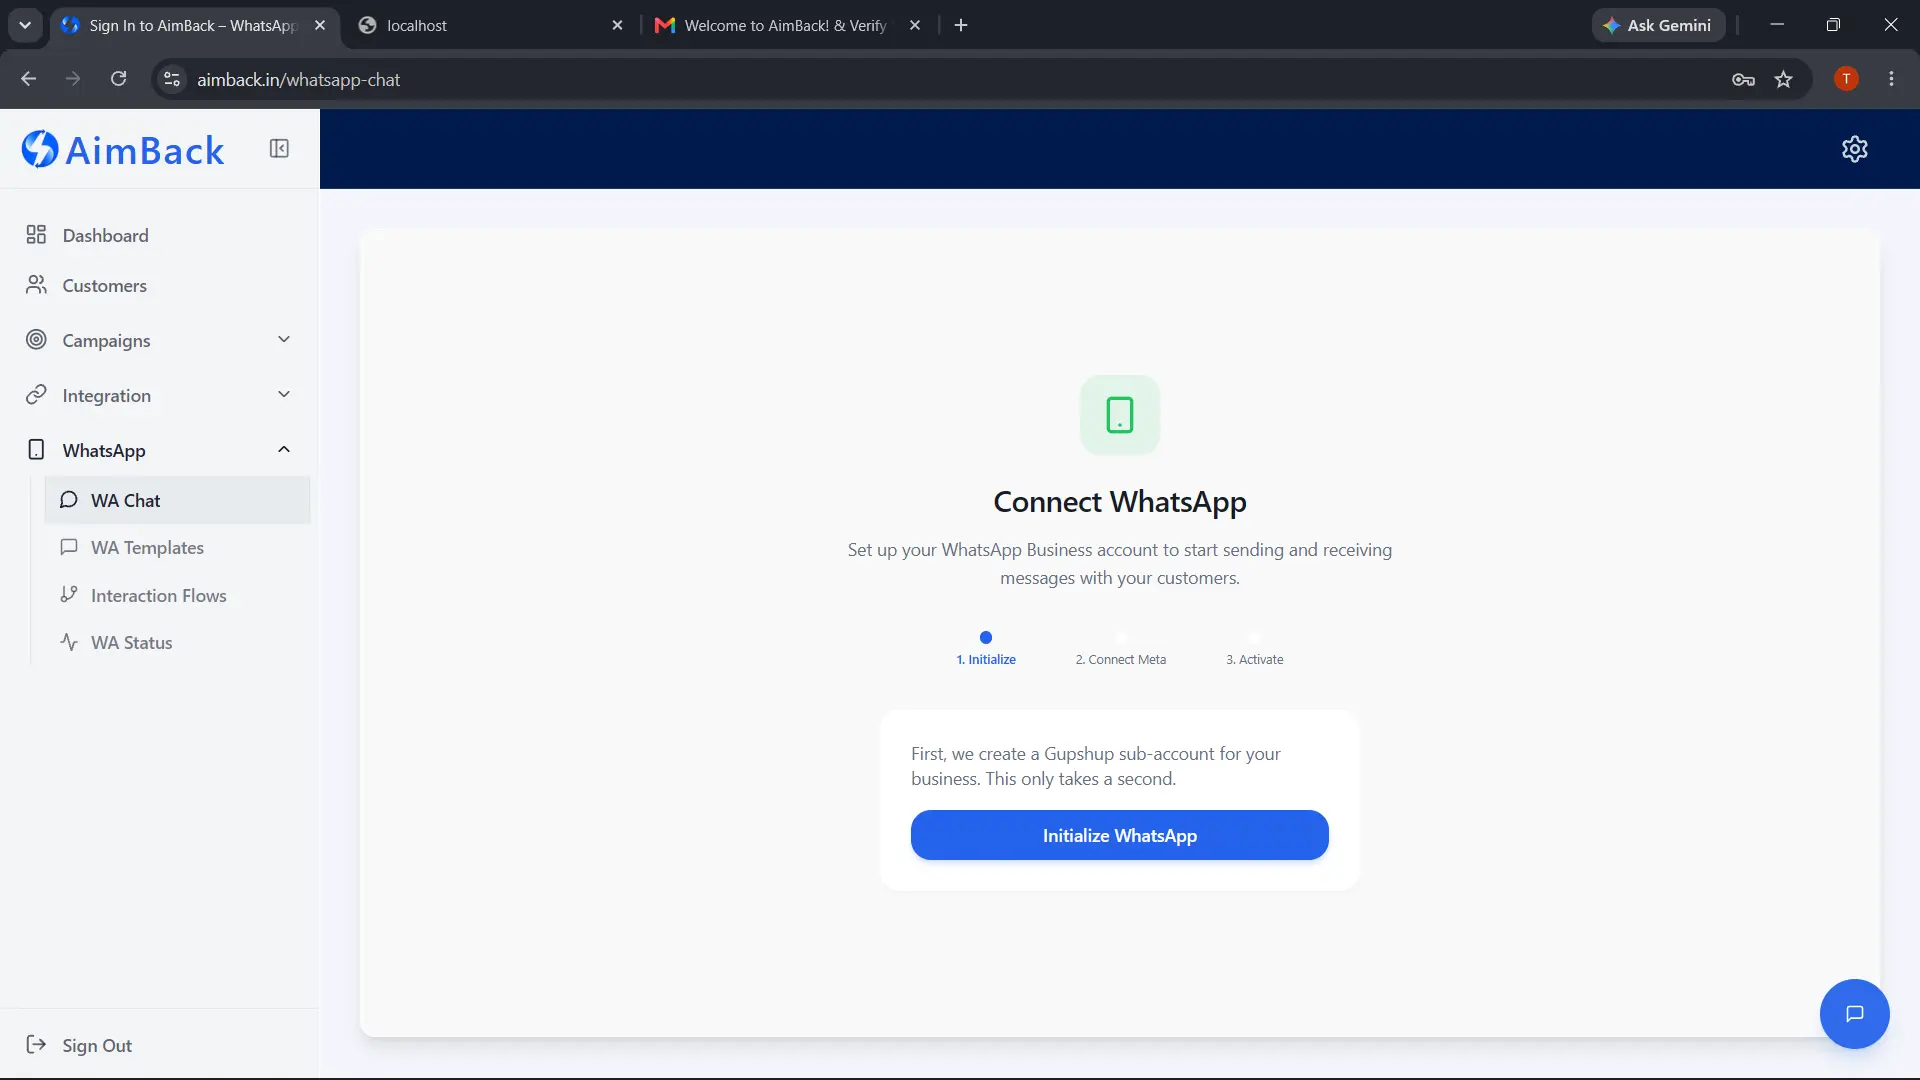
Task: Select step 3. Activate
Action: (1254, 649)
